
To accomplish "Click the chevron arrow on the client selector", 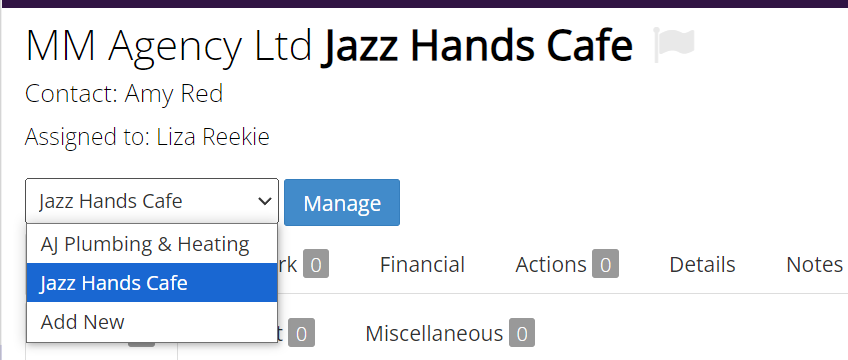I will point(264,202).
